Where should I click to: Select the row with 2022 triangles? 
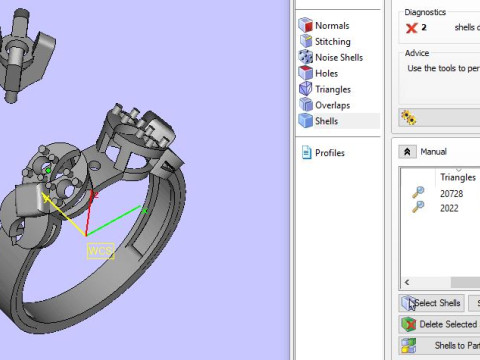[x=440, y=208]
